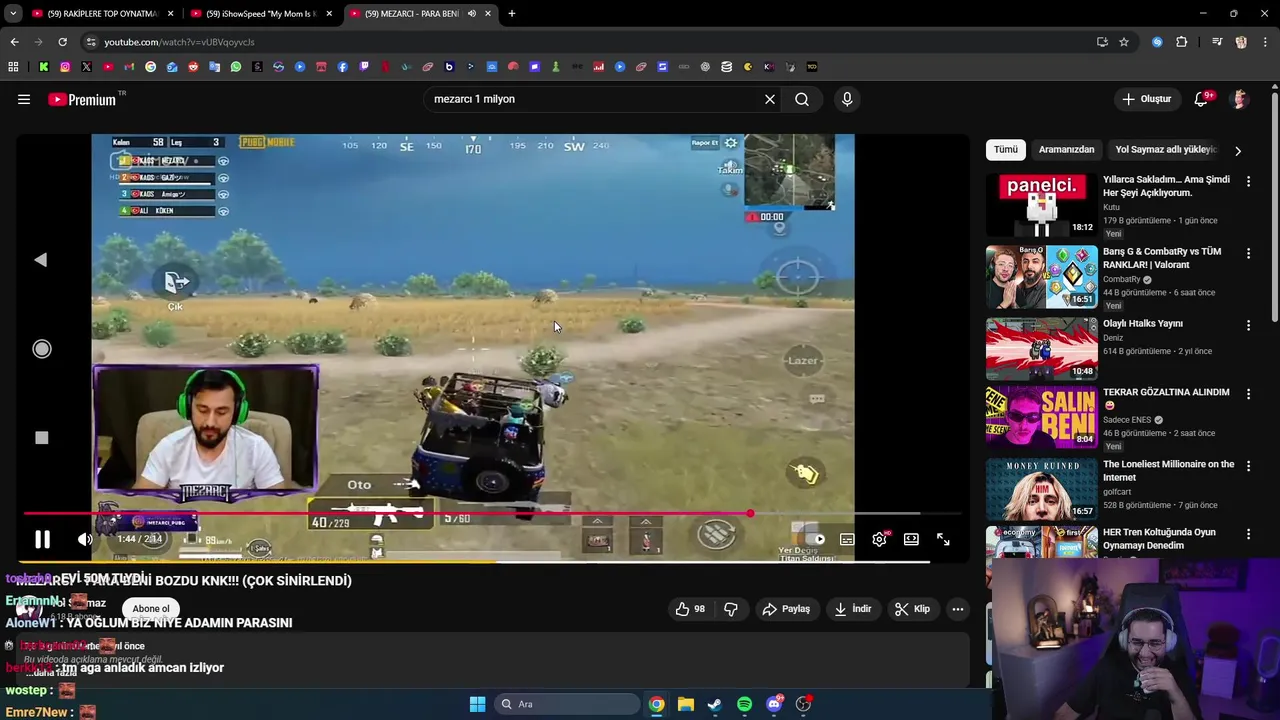Open Google bookmark in bookmarks bar
Viewport: 1280px width, 720px height.
[151, 67]
